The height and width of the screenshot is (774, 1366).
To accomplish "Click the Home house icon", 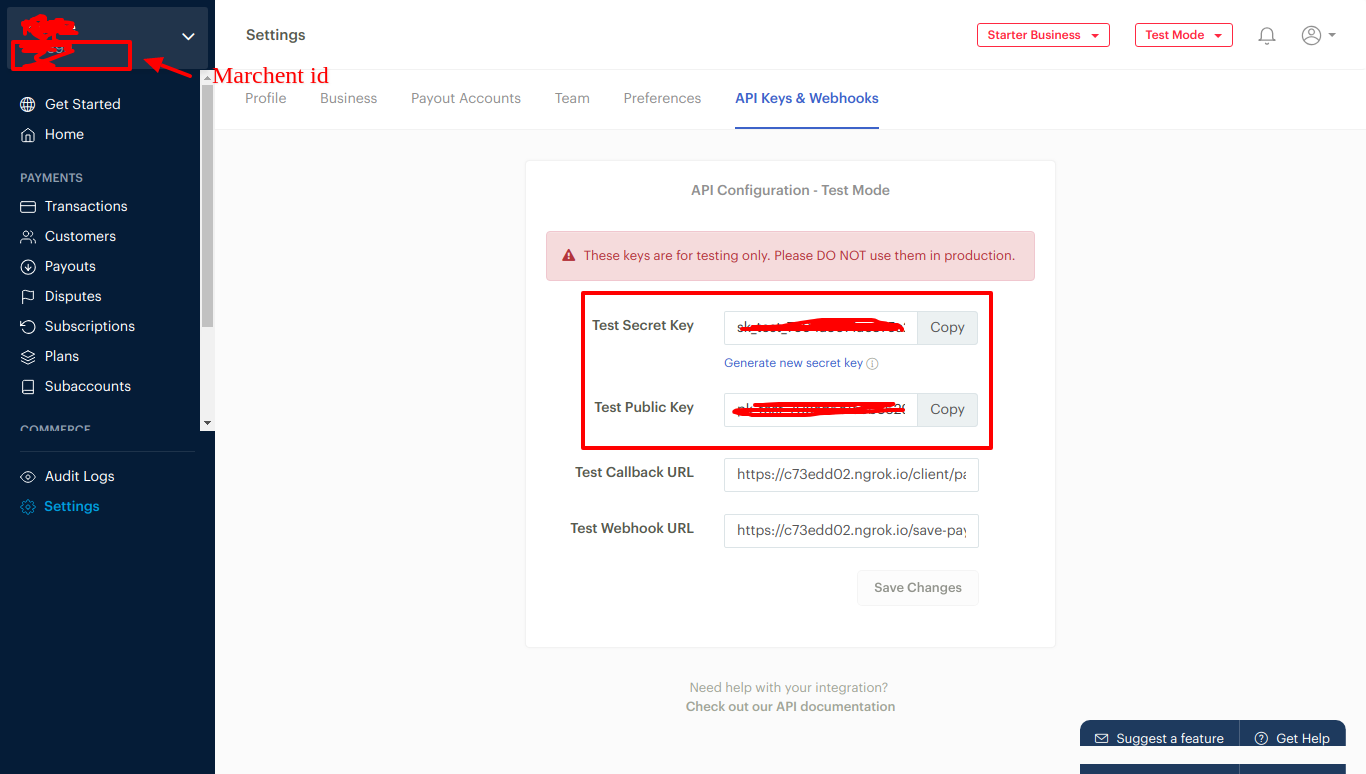I will click(28, 134).
